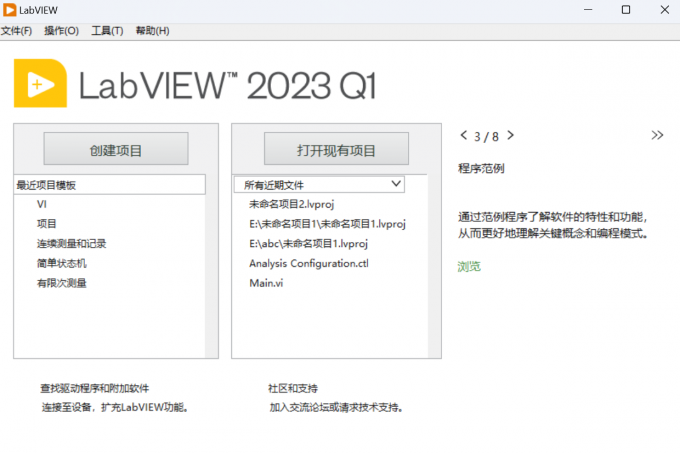Open recent file 未命名项目2.lvproj
This screenshot has width=680, height=453.
pos(291,204)
